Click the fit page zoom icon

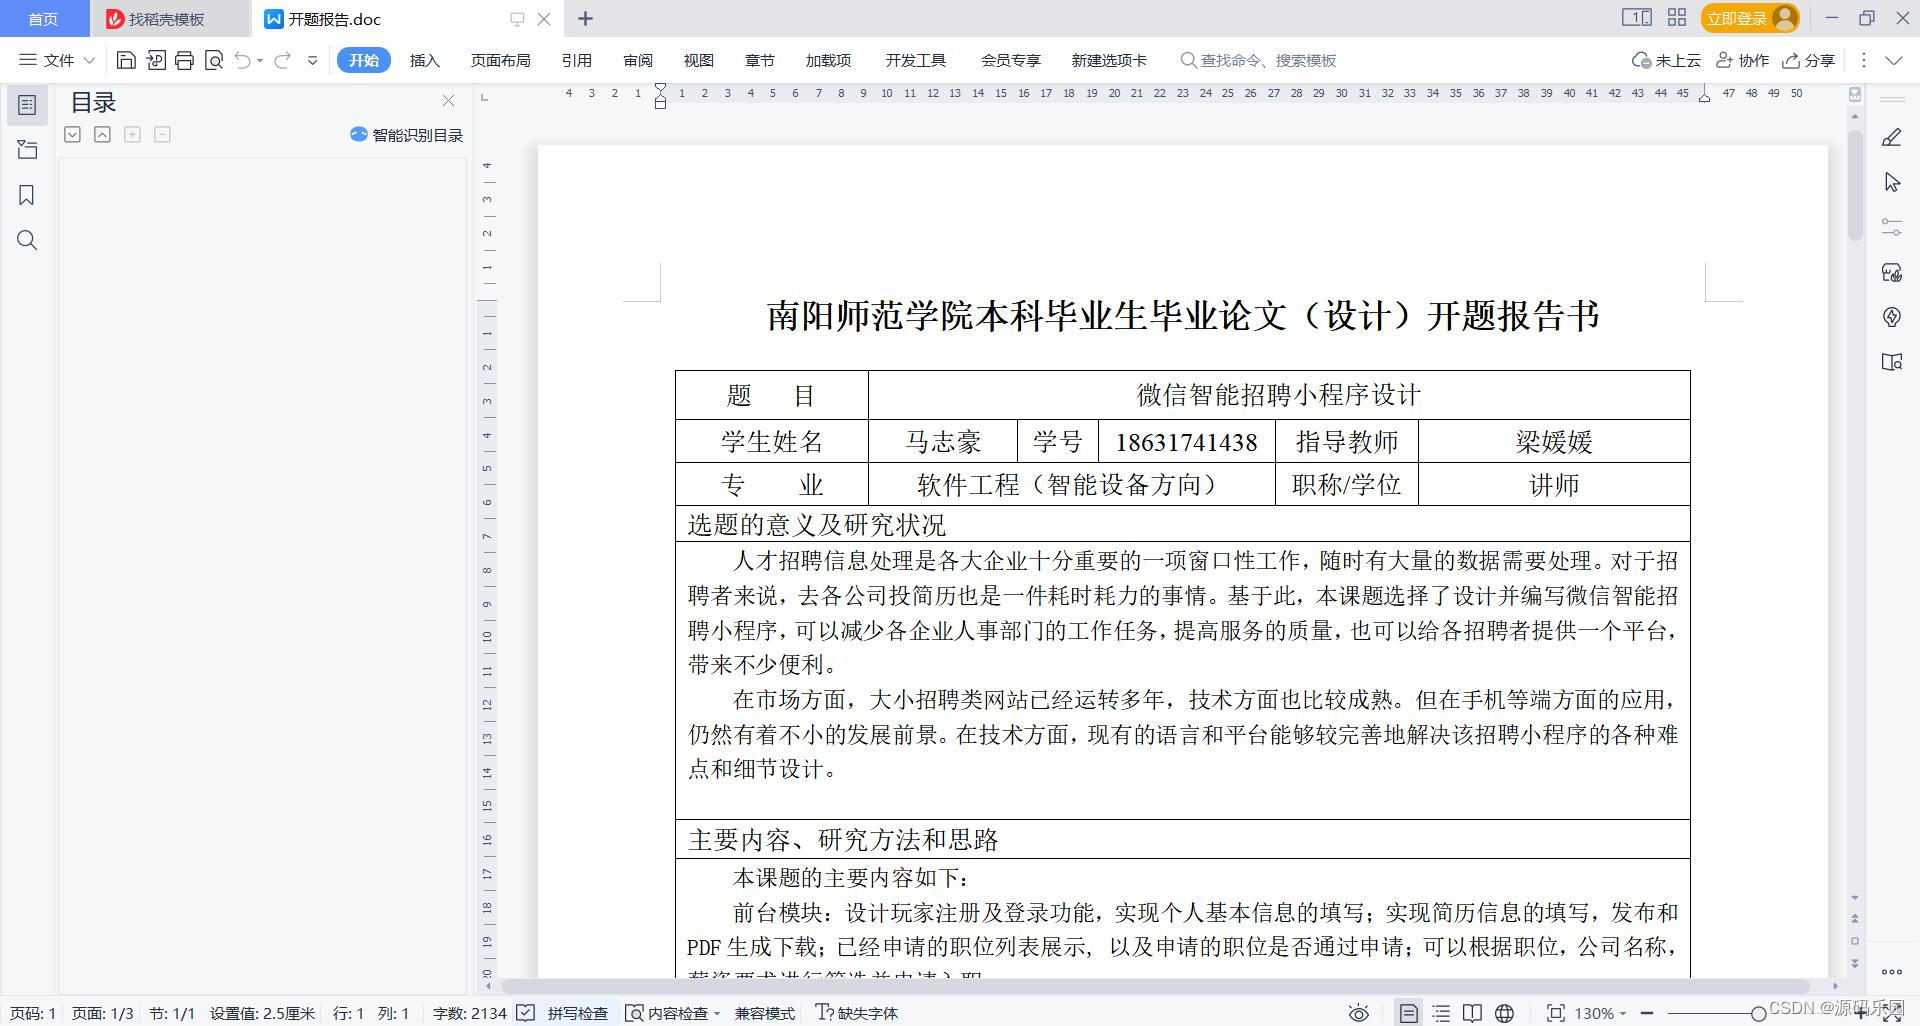[x=1555, y=1013]
